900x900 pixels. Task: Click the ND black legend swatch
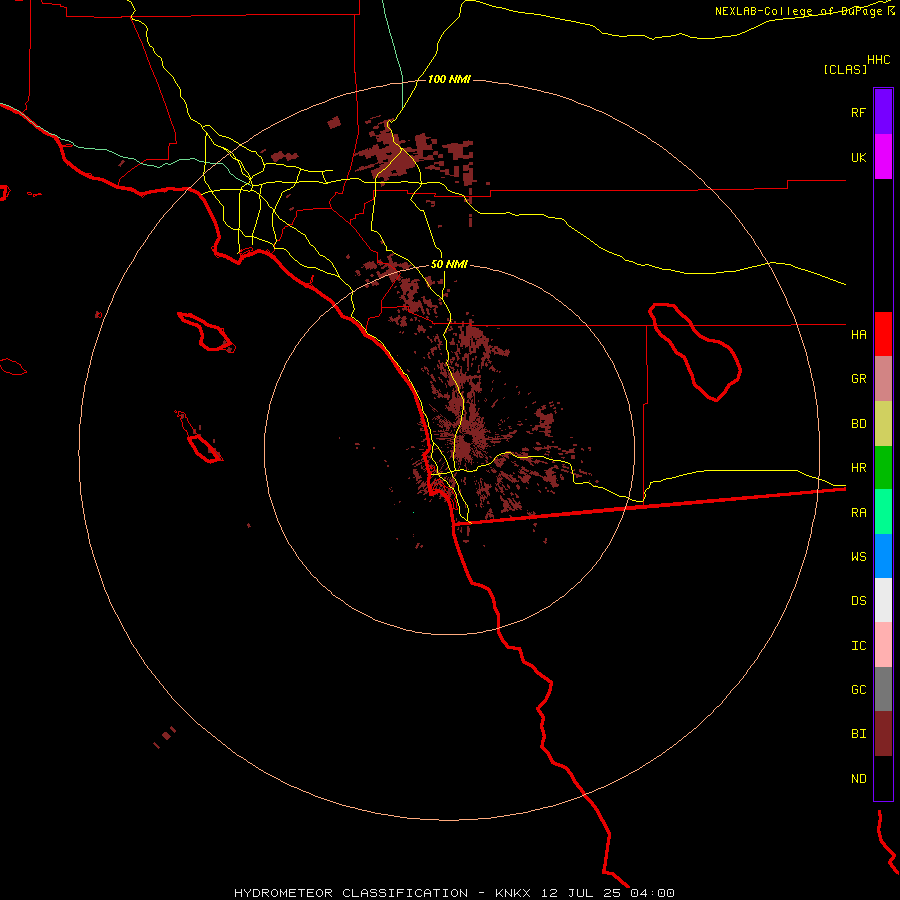pos(883,778)
